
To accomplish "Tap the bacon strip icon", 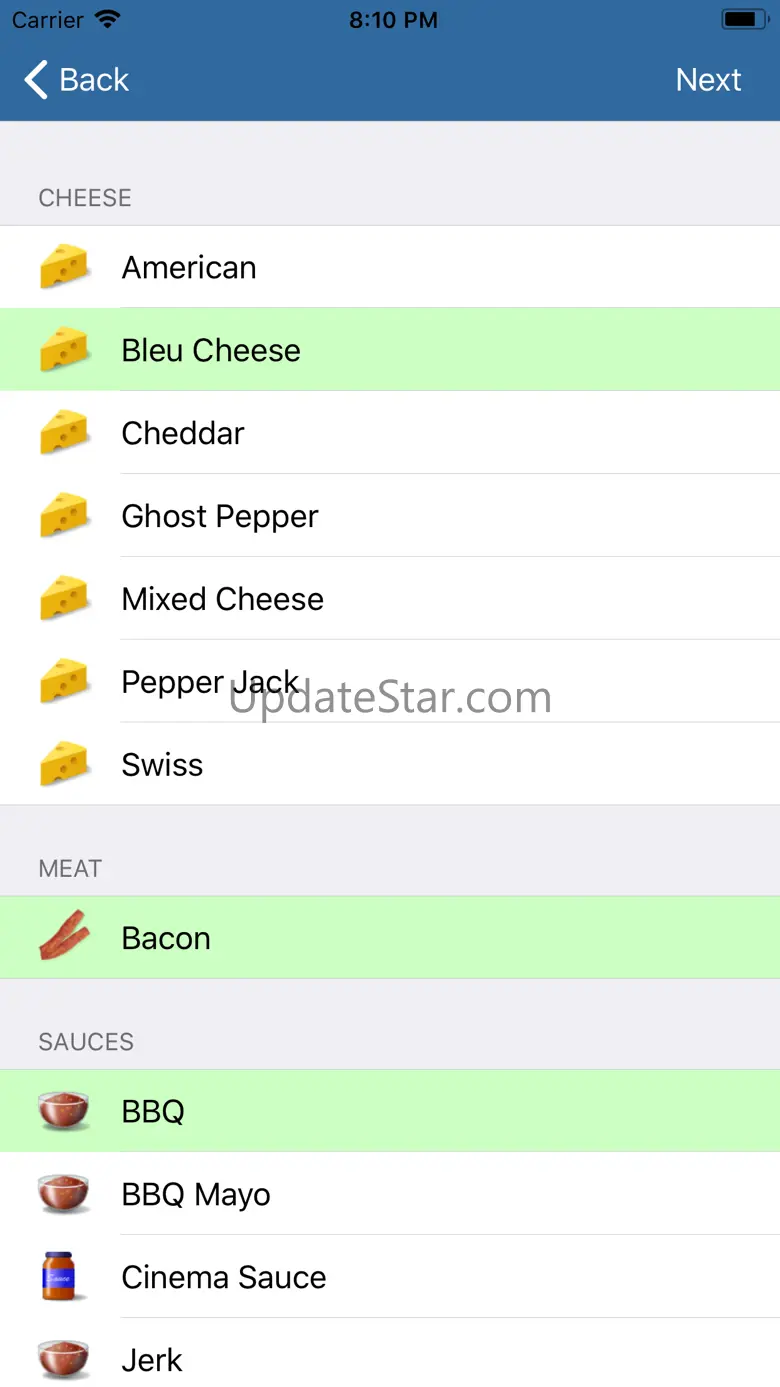I will pos(64,937).
